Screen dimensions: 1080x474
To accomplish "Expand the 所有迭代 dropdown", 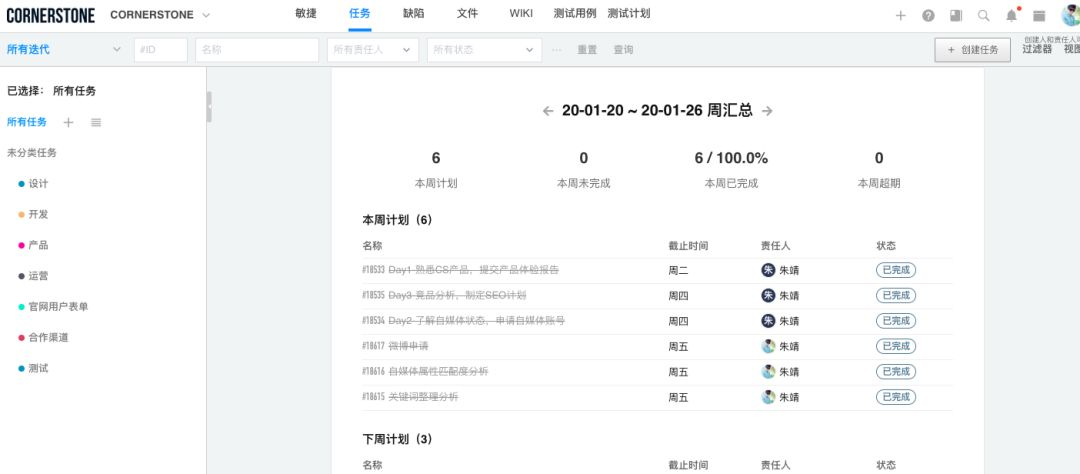I will (63, 50).
